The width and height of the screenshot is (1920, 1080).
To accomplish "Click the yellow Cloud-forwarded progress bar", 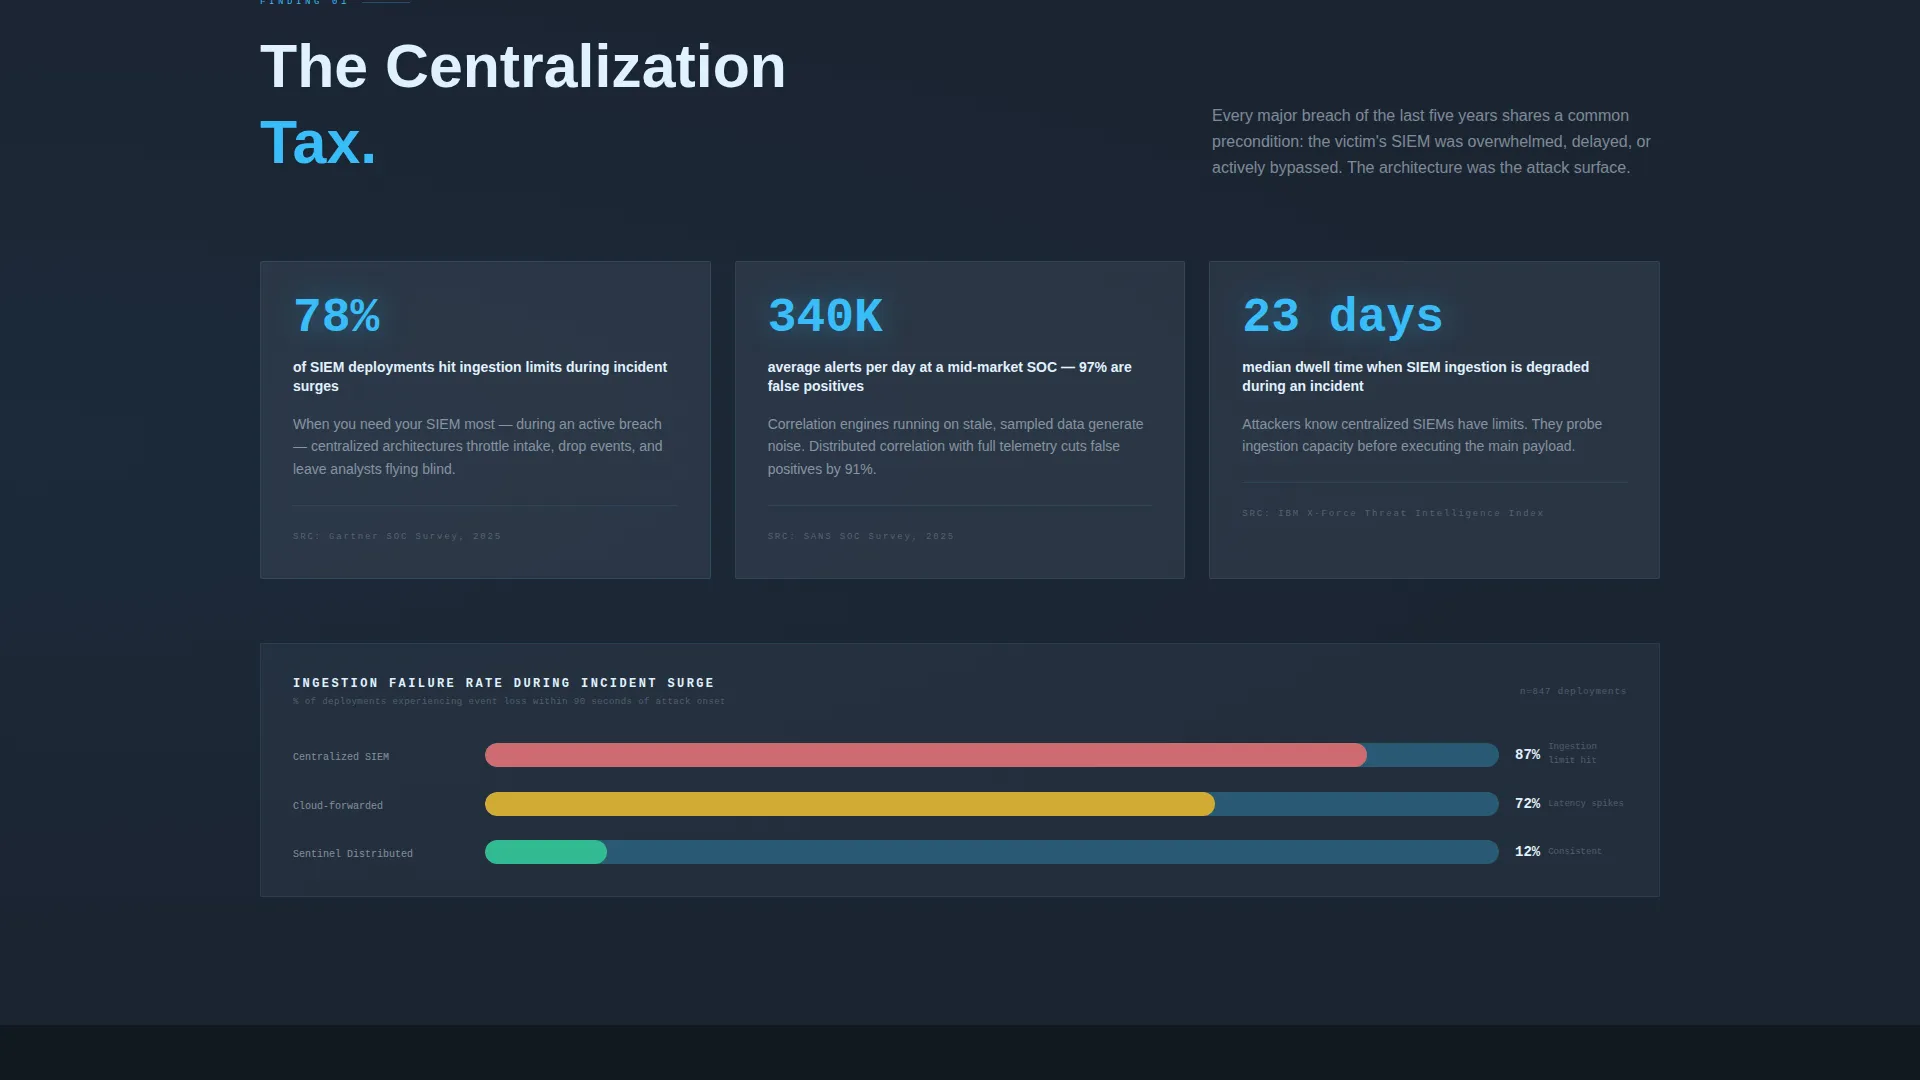I will click(x=850, y=804).
